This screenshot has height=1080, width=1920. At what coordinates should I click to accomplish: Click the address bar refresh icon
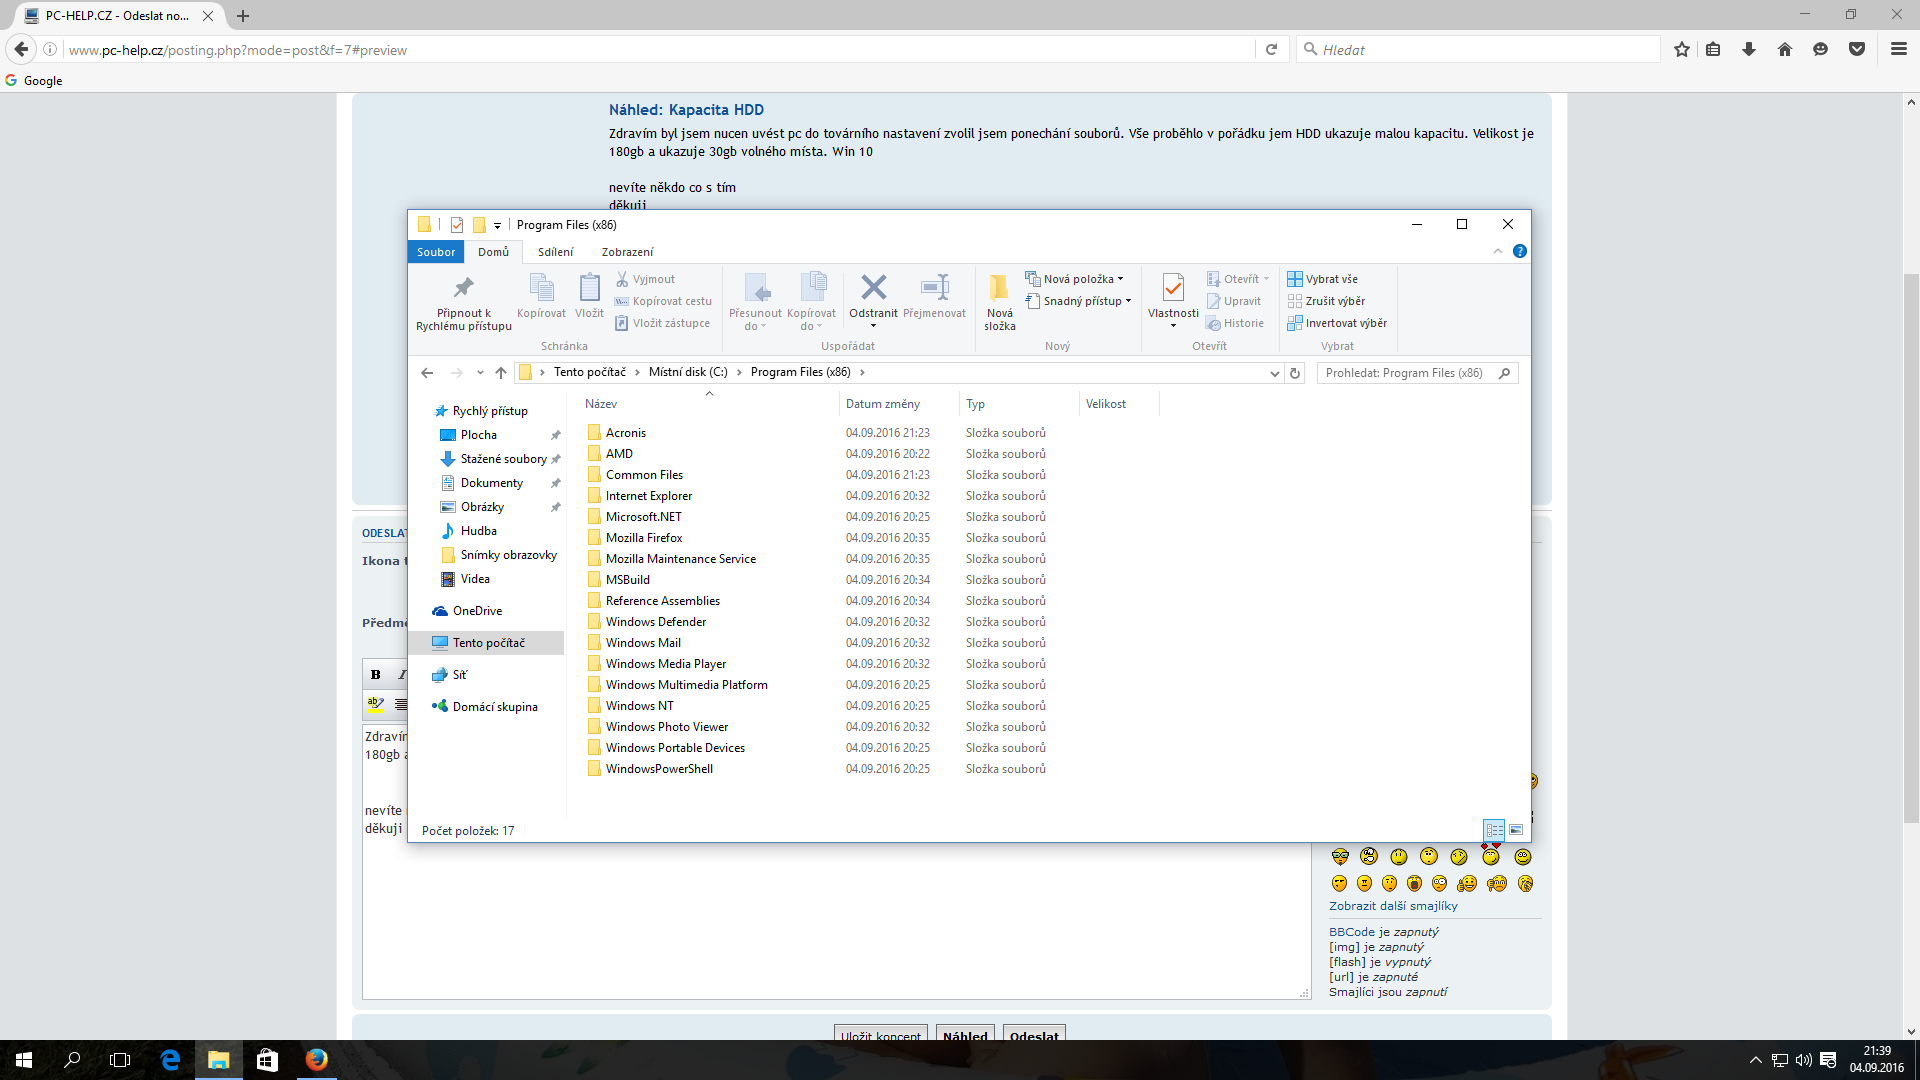[x=1295, y=373]
